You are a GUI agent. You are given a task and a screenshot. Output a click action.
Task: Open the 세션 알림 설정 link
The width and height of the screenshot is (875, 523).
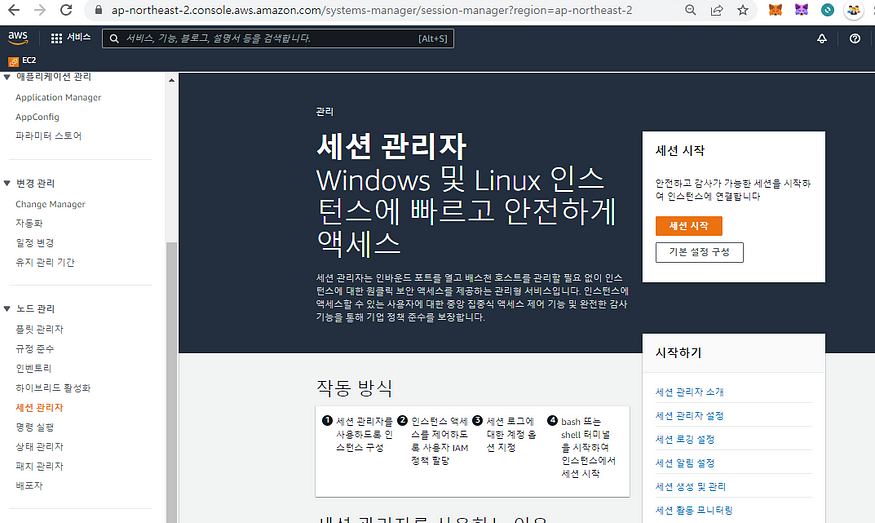pyautogui.click(x=685, y=463)
